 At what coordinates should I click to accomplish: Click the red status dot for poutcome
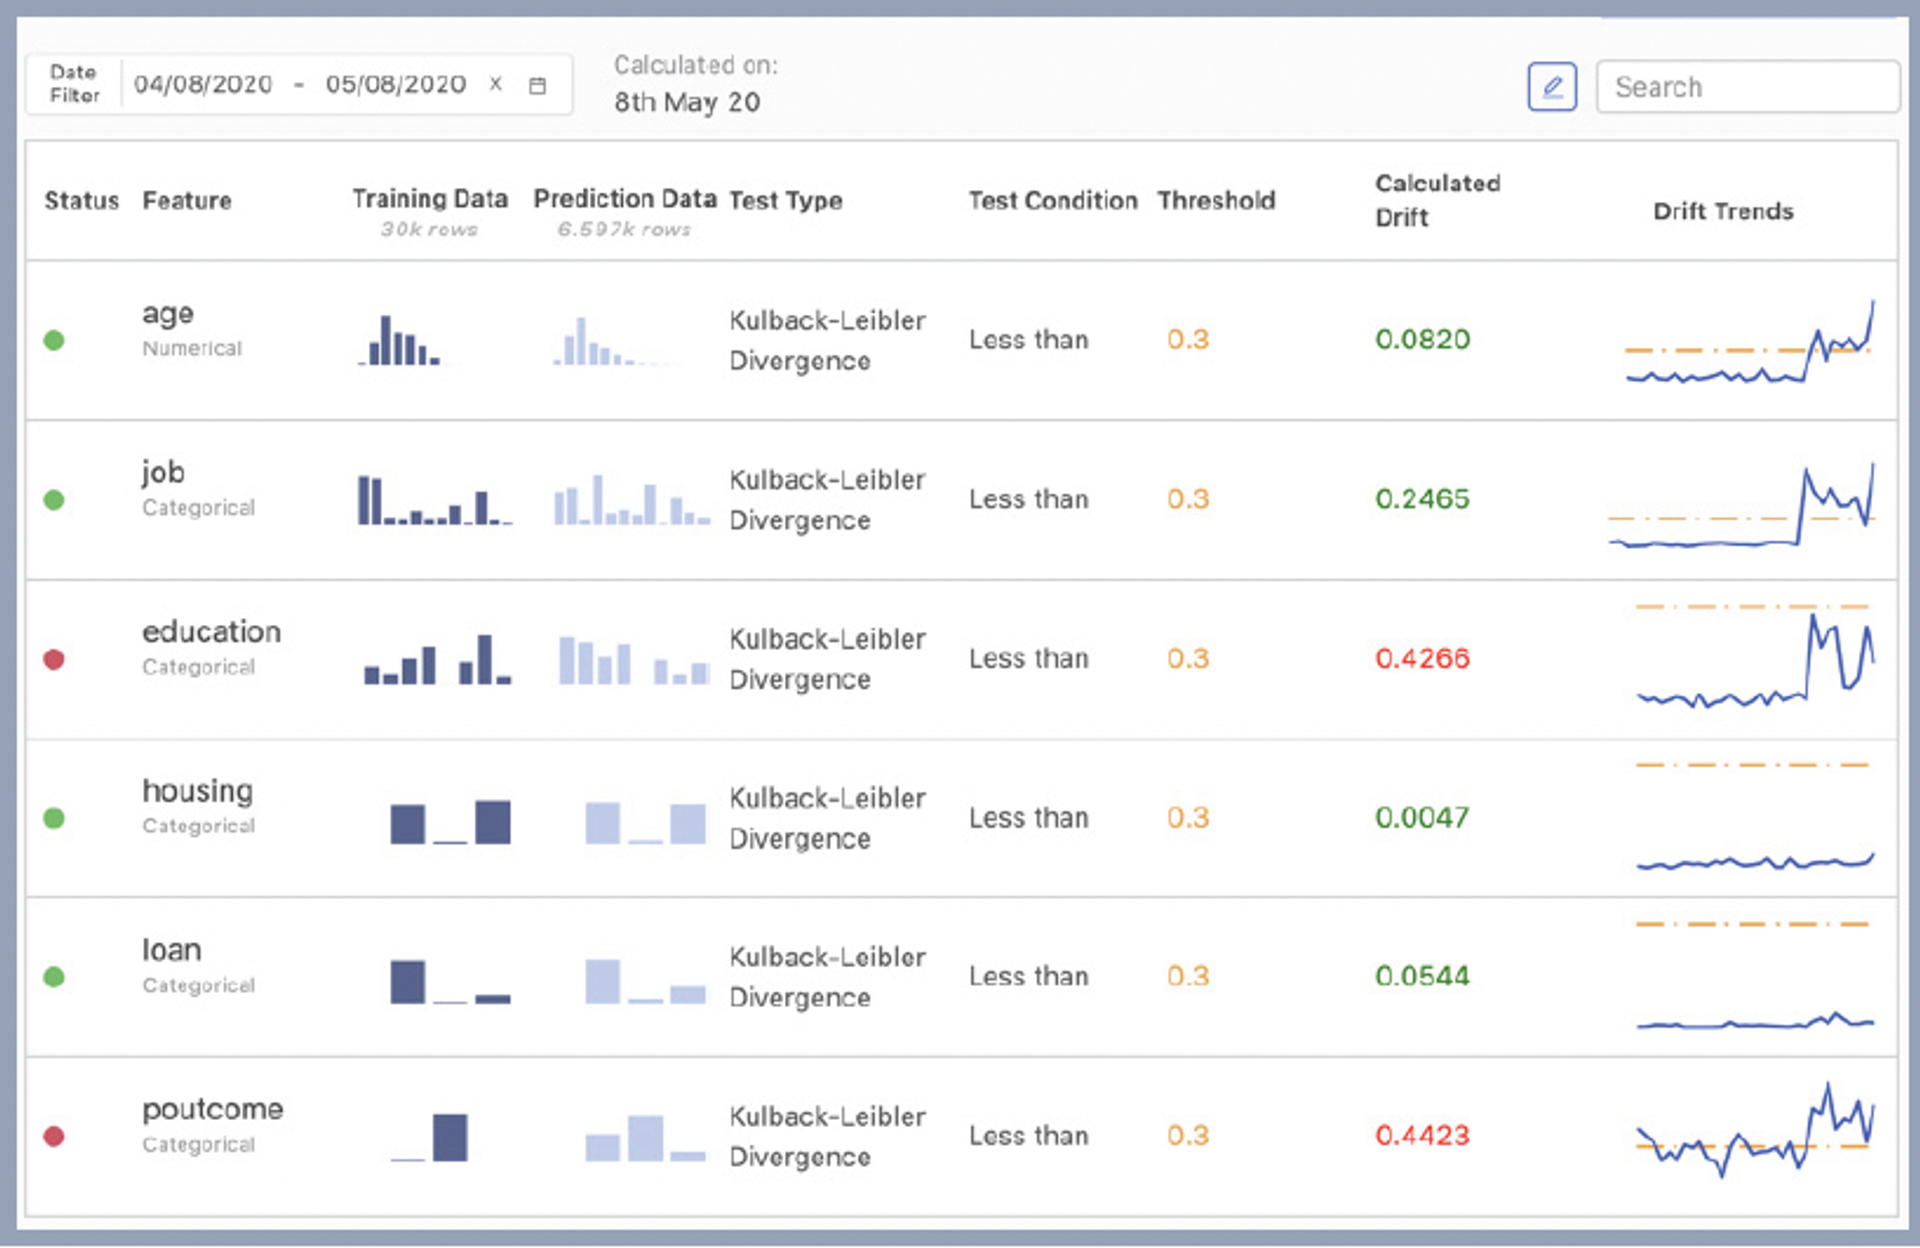click(x=54, y=1137)
